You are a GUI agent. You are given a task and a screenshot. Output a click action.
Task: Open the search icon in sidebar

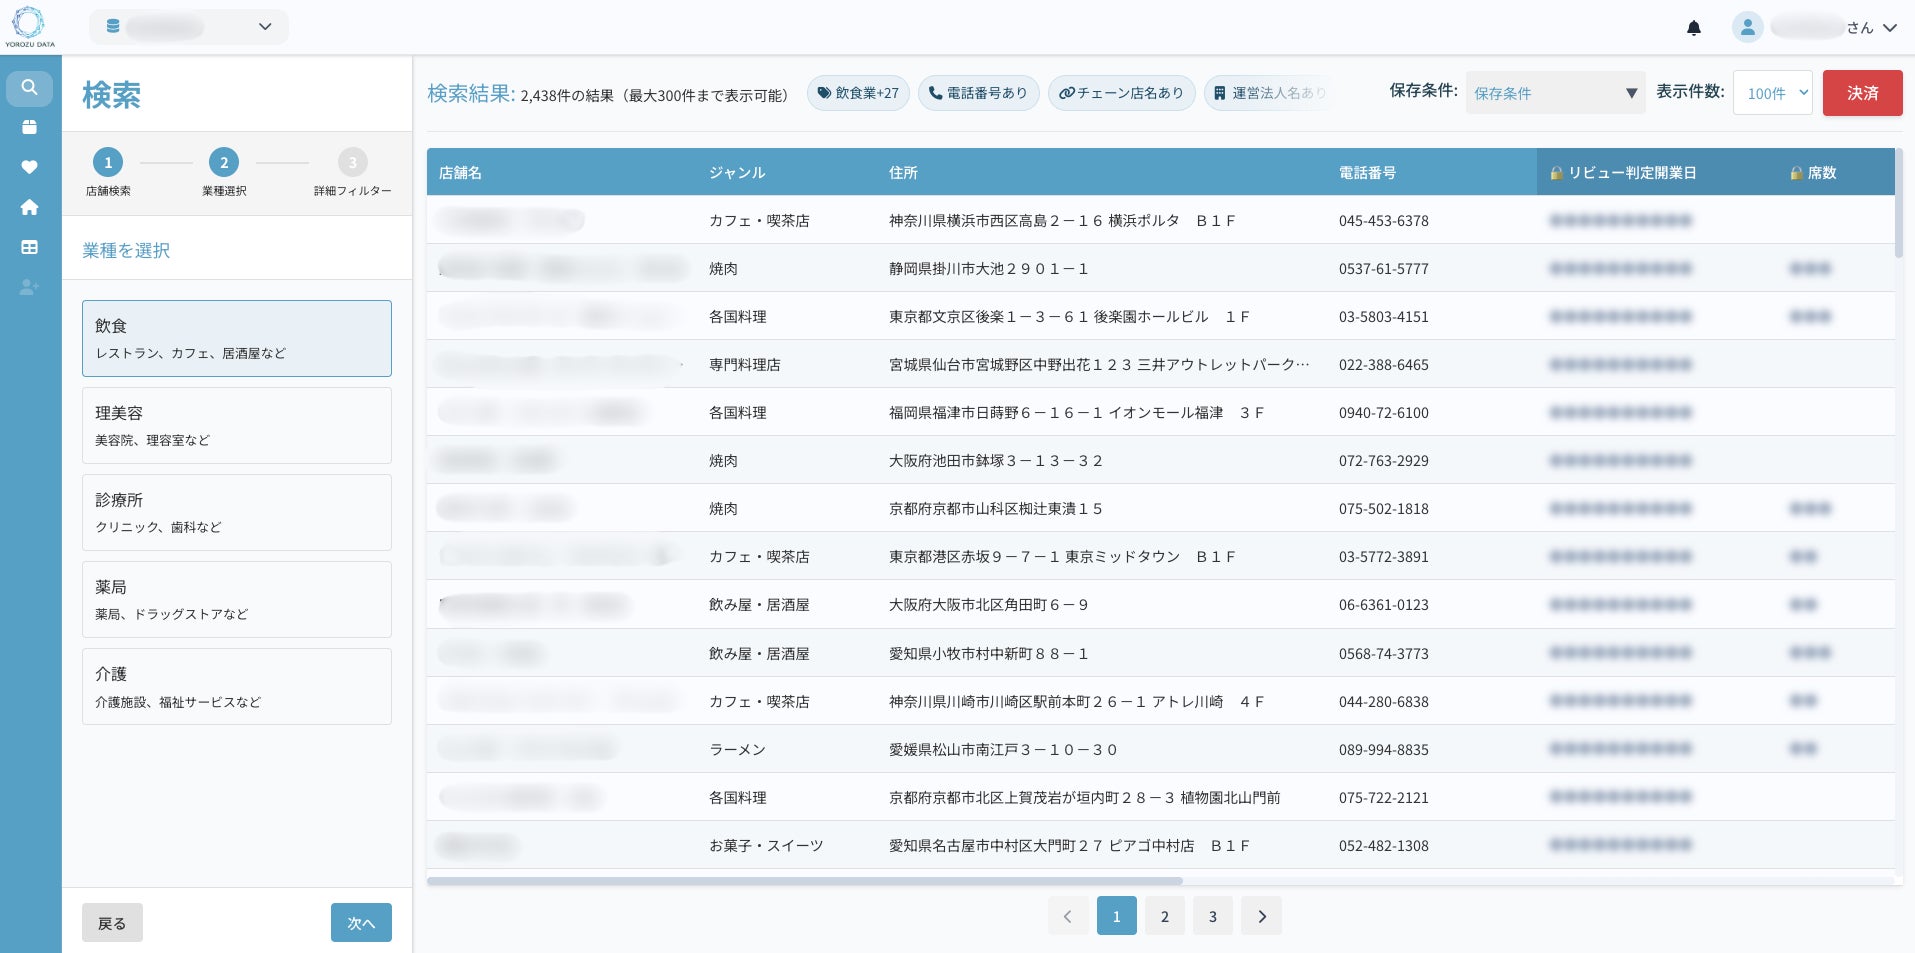point(30,88)
